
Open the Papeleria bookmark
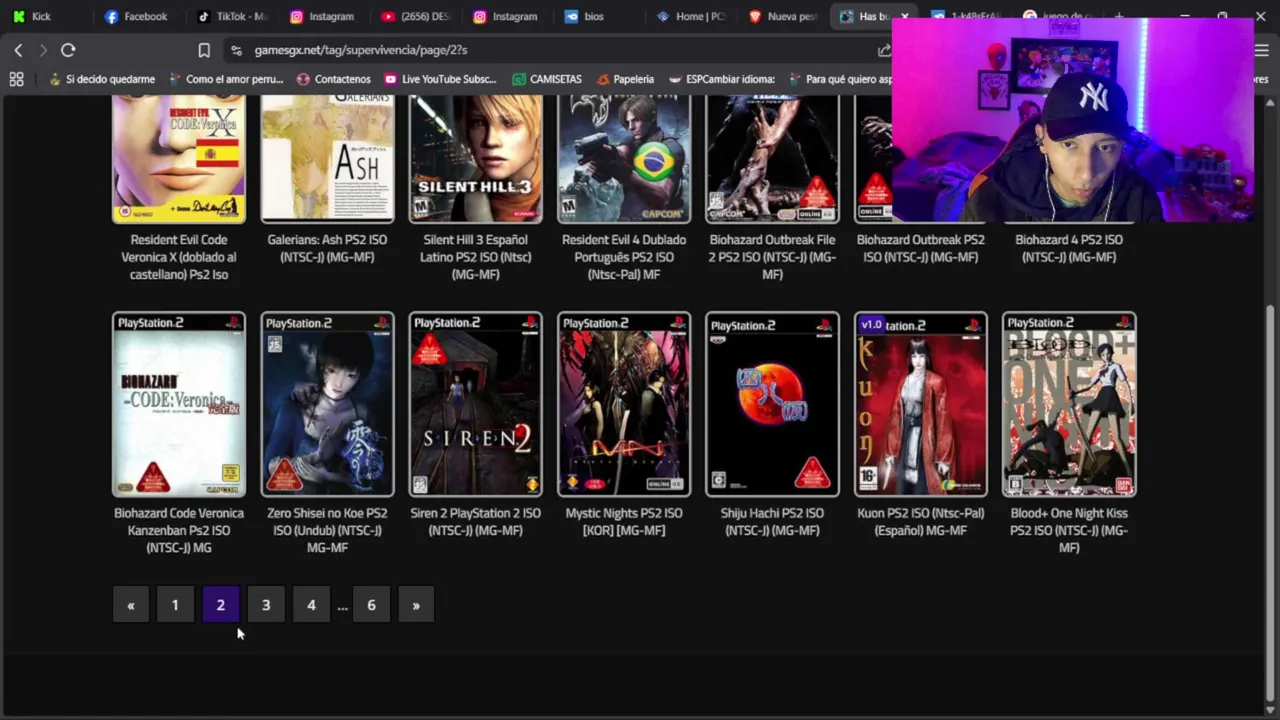pos(625,79)
